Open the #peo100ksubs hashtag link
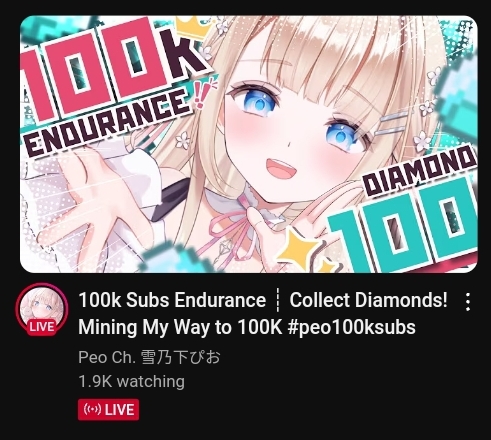The image size is (491, 440). click(x=351, y=327)
